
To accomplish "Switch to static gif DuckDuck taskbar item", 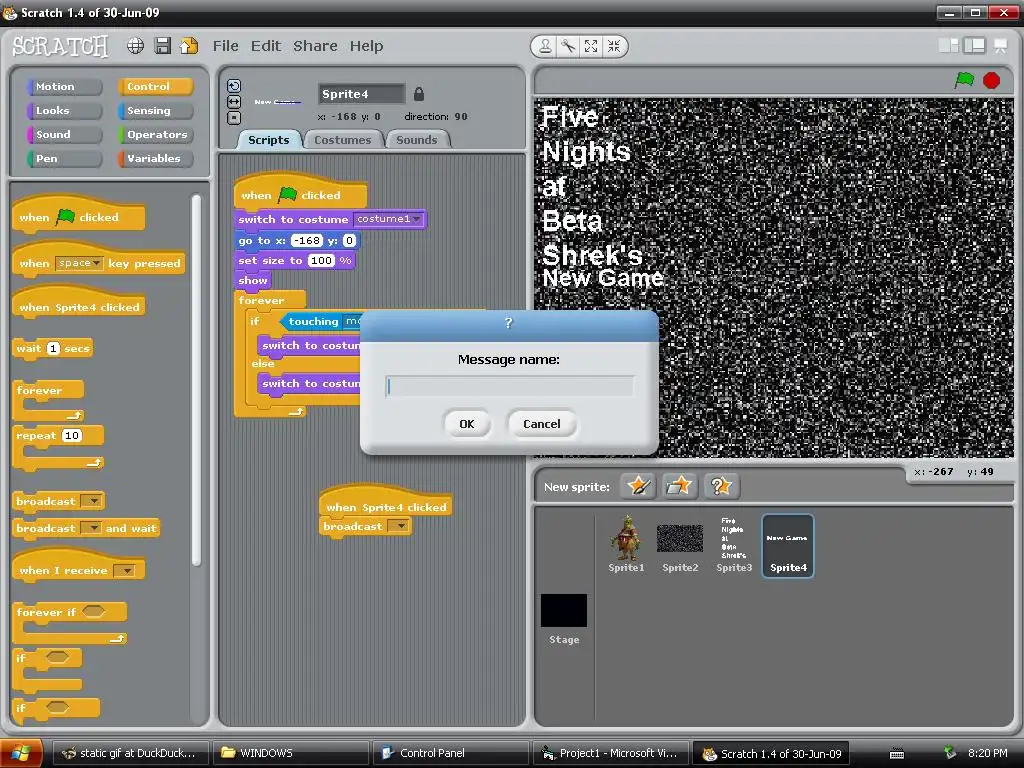I will tap(131, 753).
